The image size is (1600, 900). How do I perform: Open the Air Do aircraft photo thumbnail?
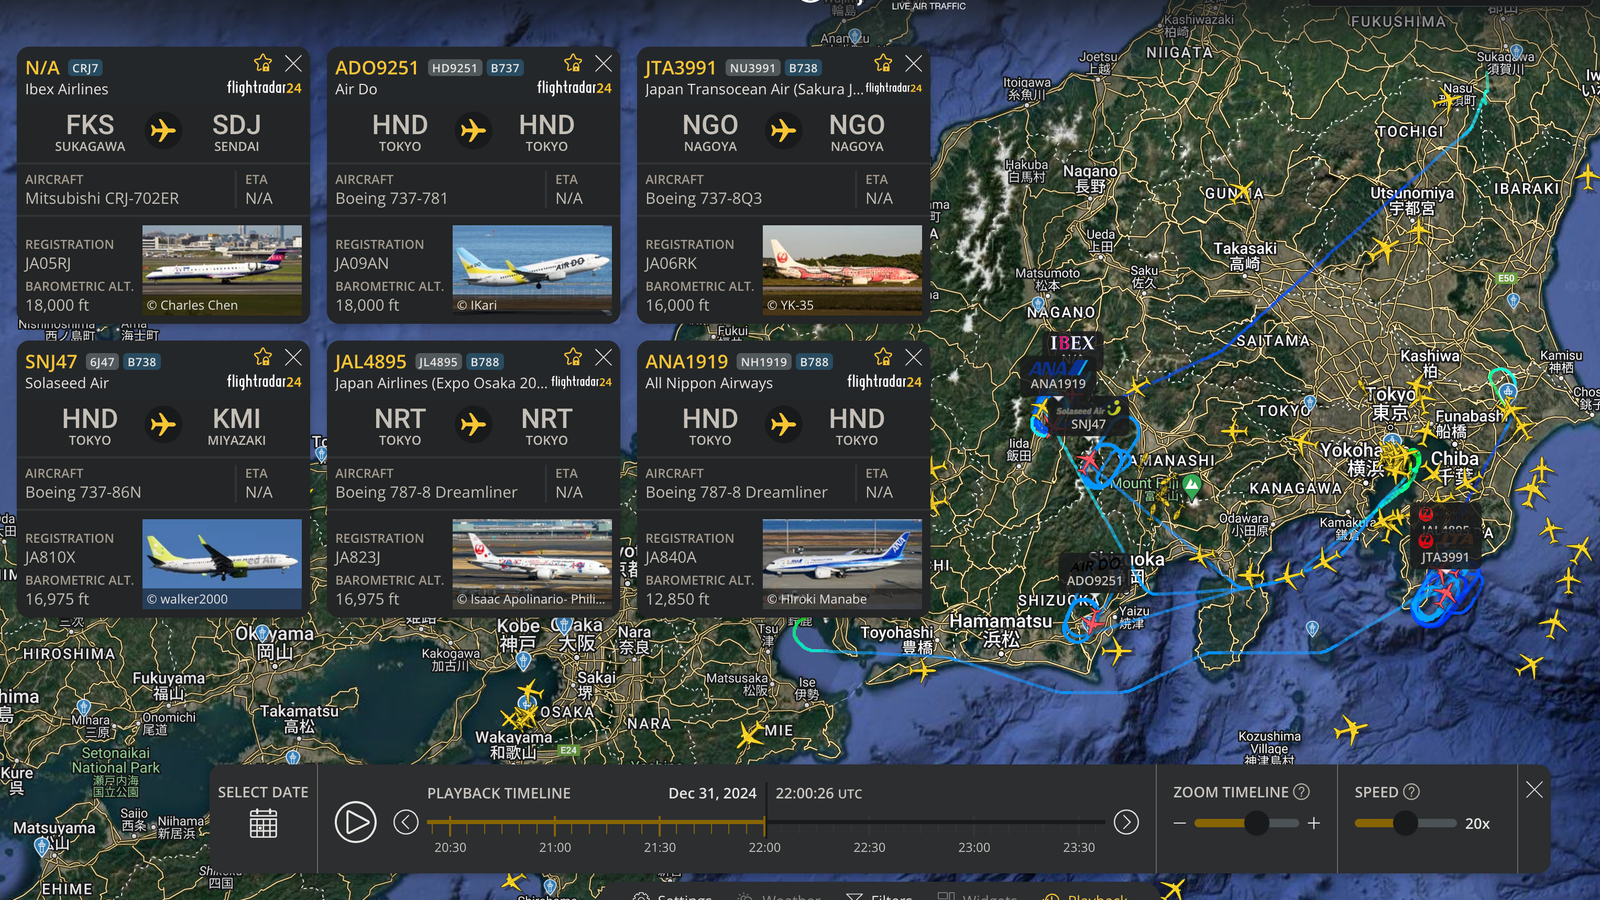click(532, 270)
